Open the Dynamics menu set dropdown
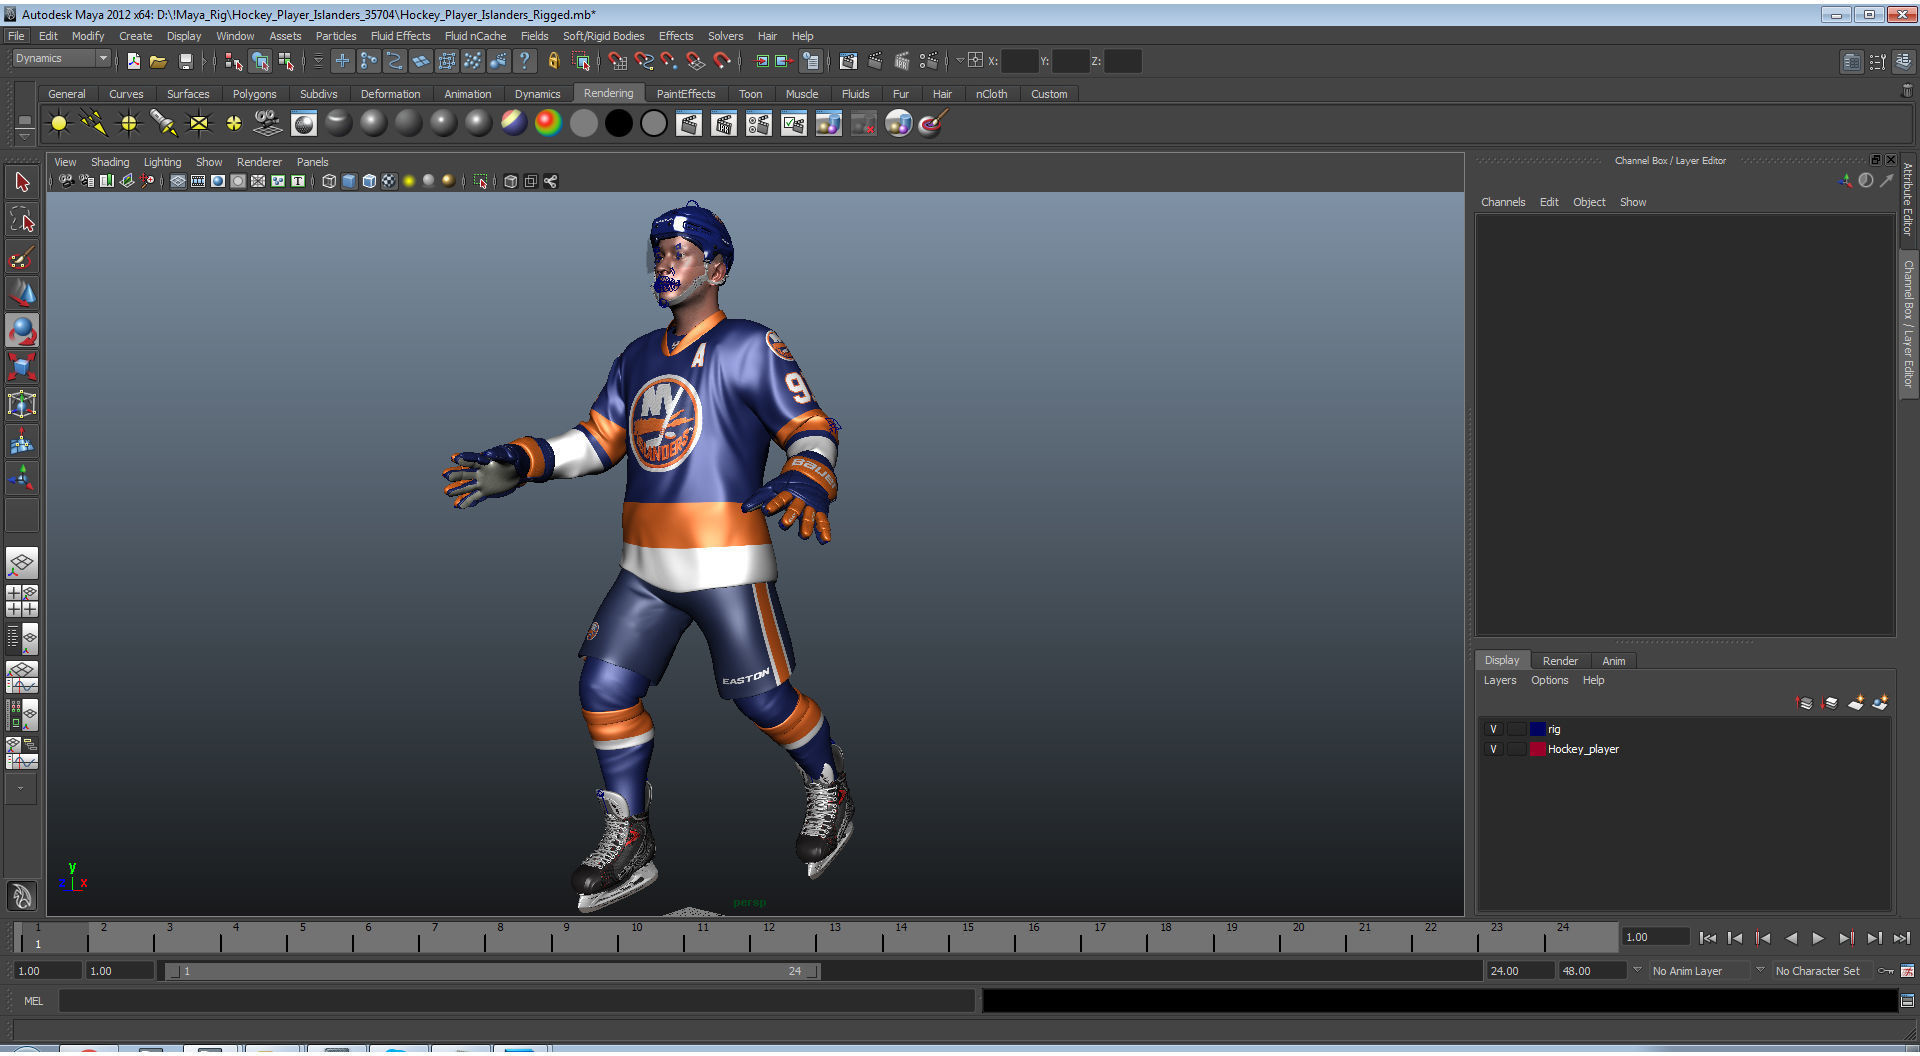Screen dimensions: 1920x1056 coord(61,59)
